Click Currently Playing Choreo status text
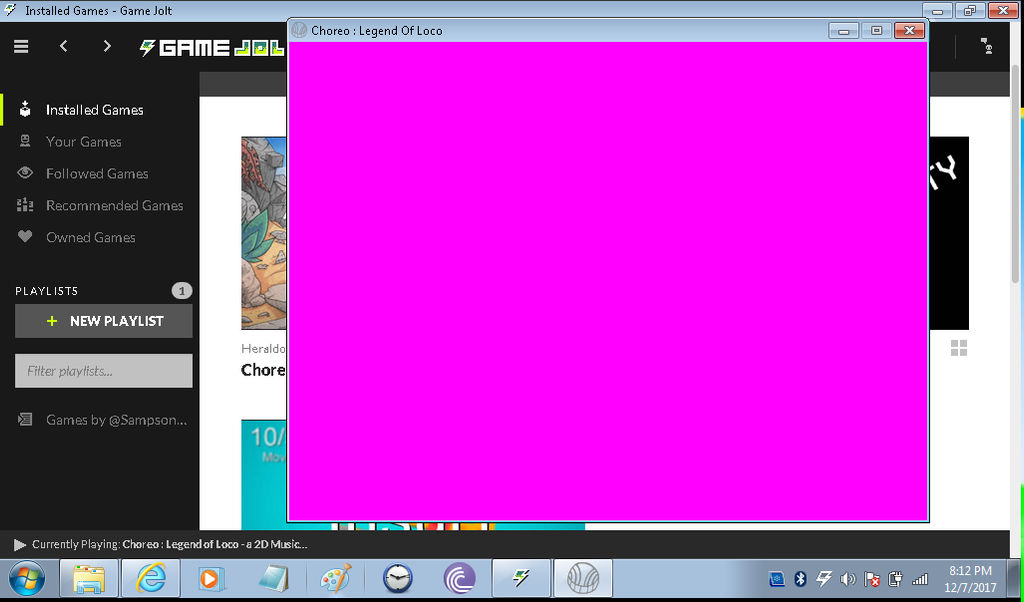Screen dimensions: 1024x602 tap(169, 544)
